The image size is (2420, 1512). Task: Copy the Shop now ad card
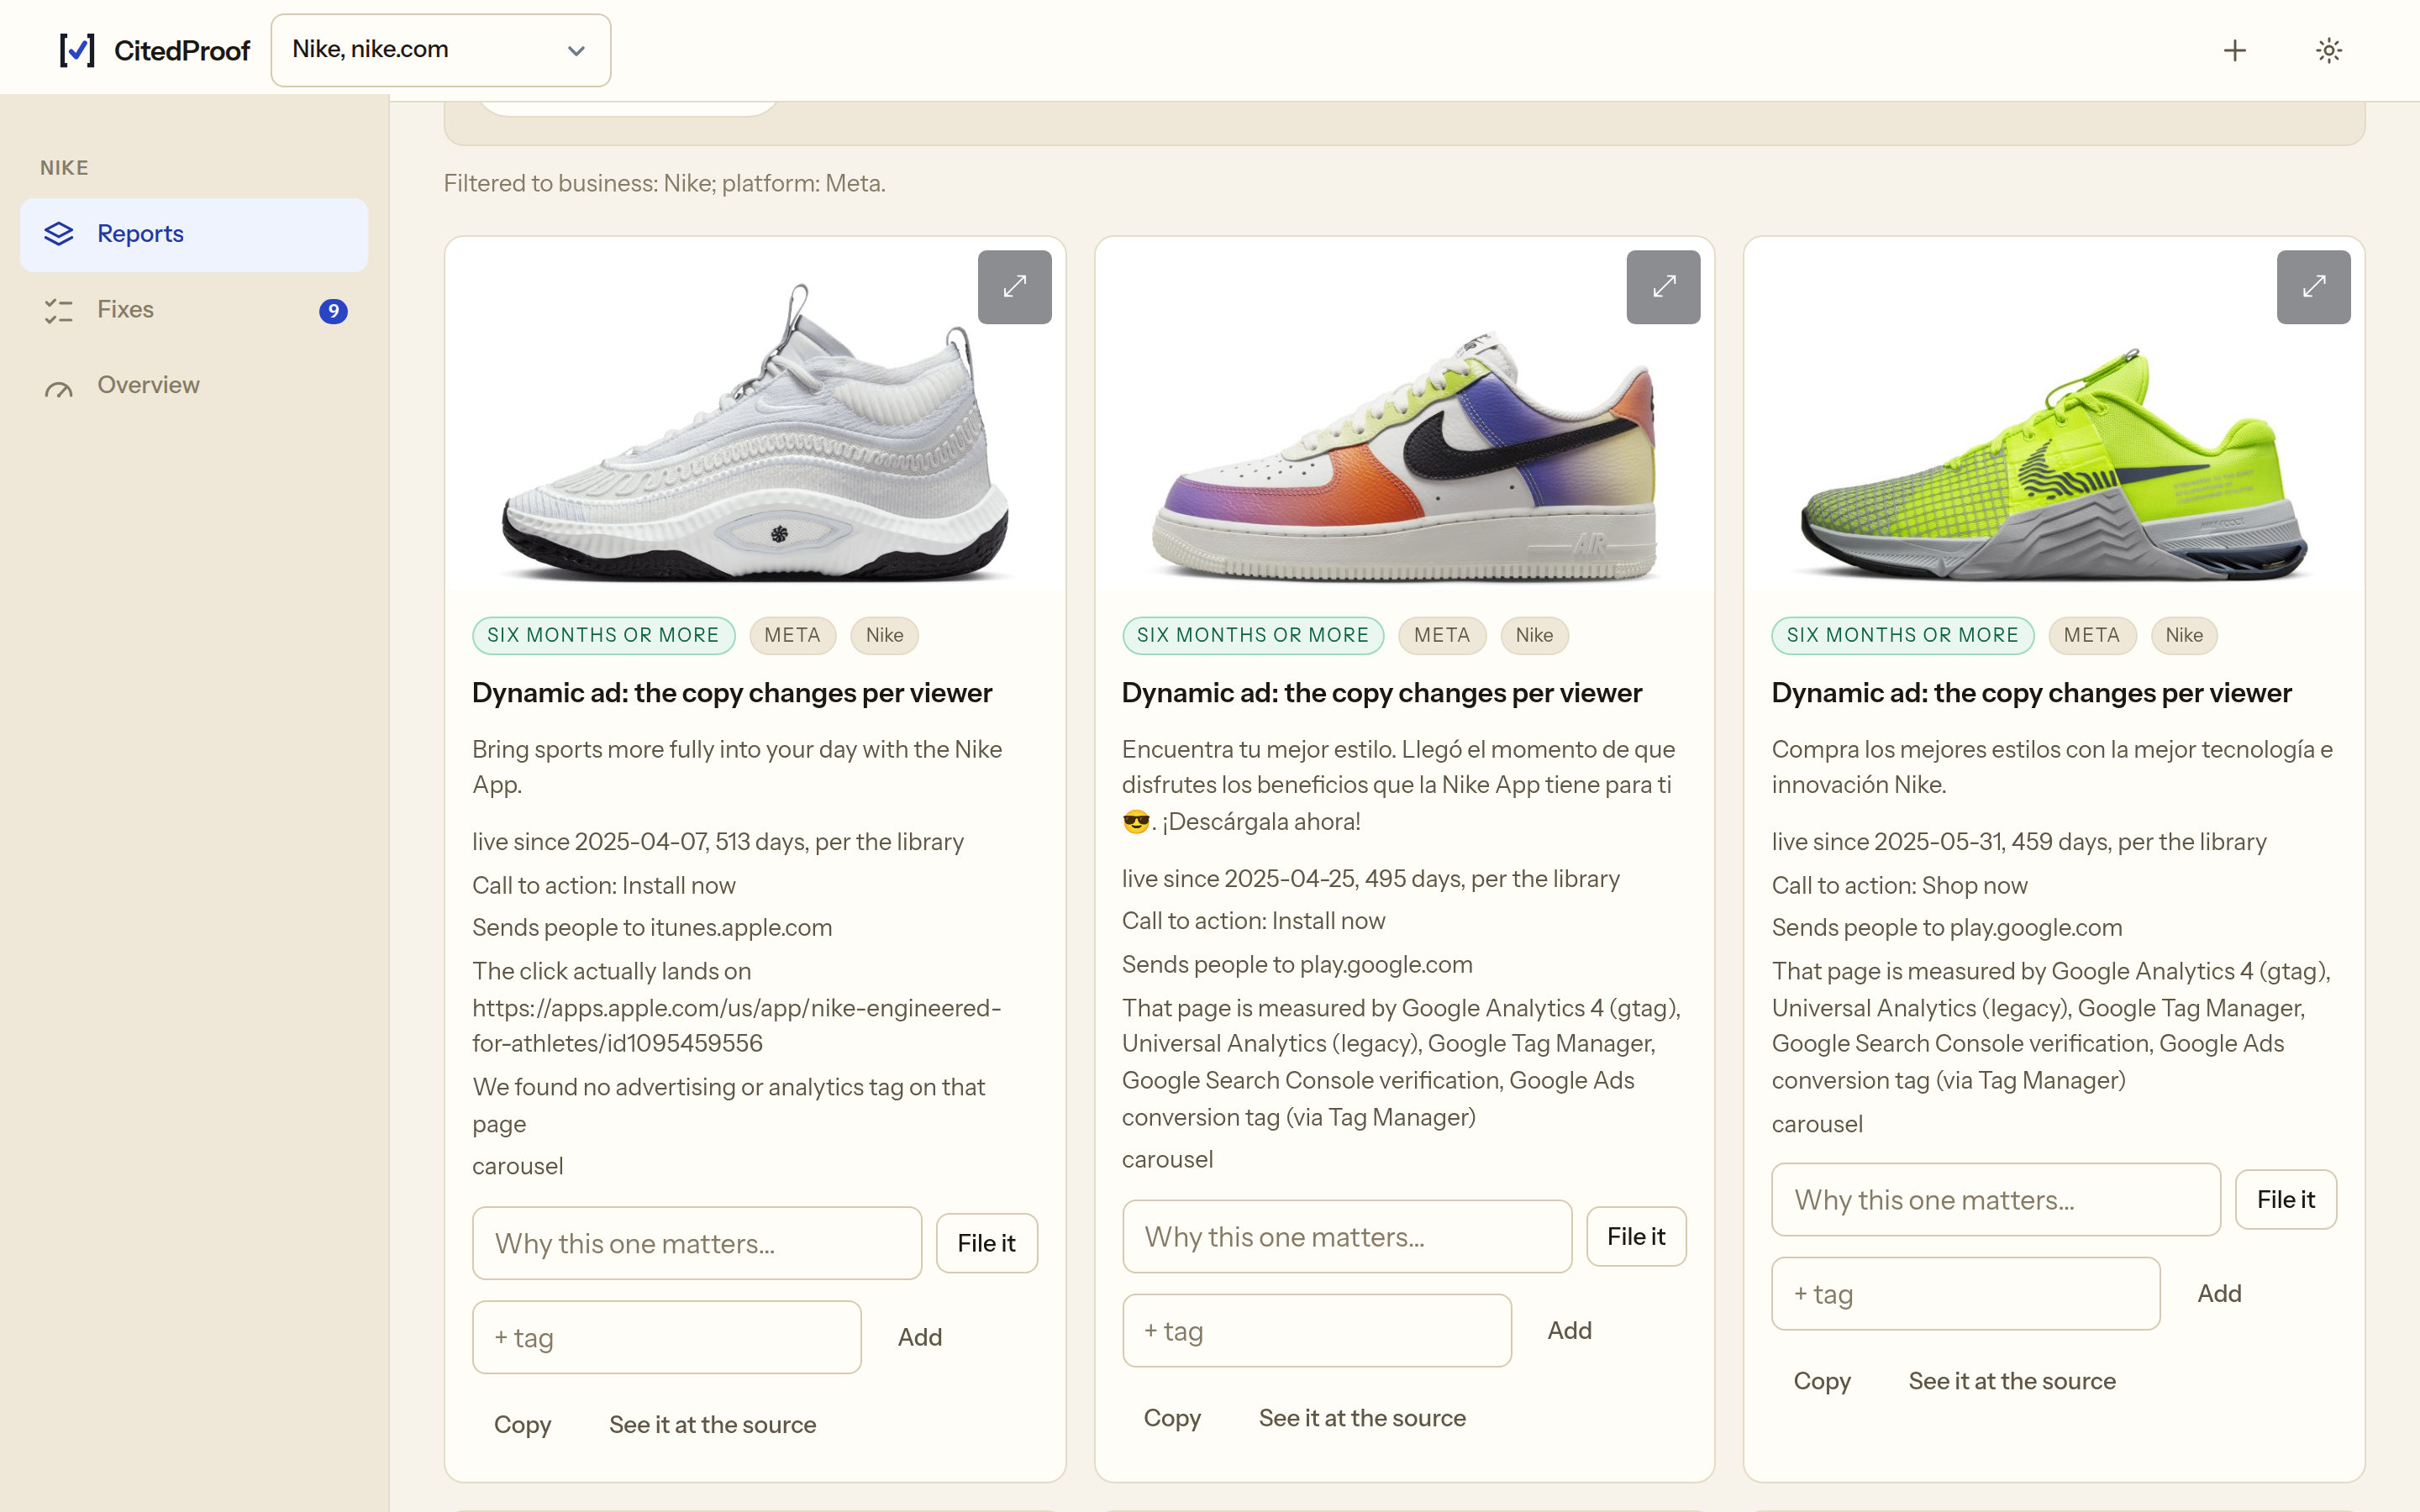tap(1822, 1380)
